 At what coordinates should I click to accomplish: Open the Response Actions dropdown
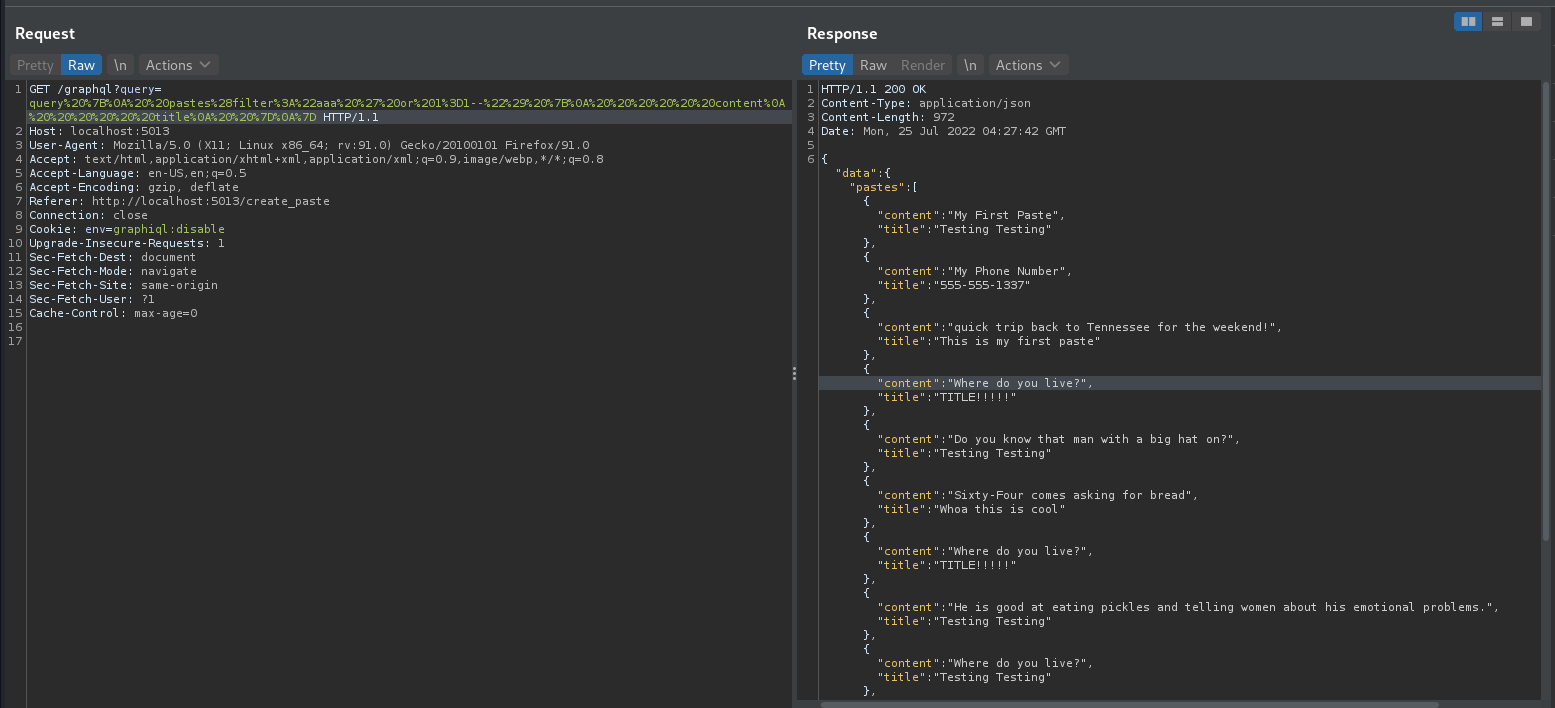pyautogui.click(x=1028, y=64)
